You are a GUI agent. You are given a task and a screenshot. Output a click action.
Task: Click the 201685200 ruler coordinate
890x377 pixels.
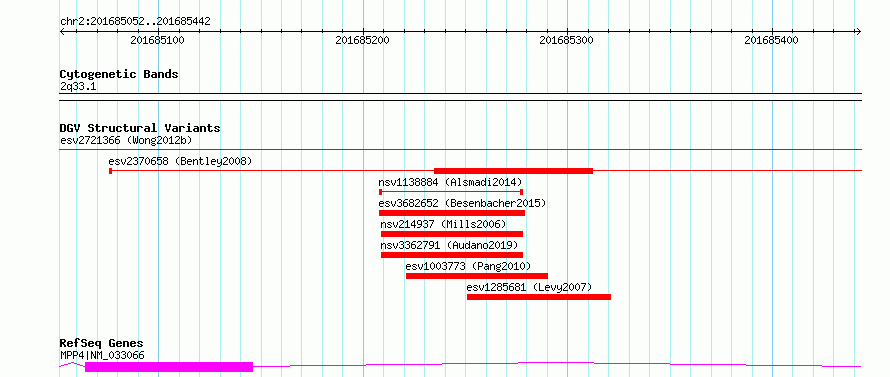(362, 40)
